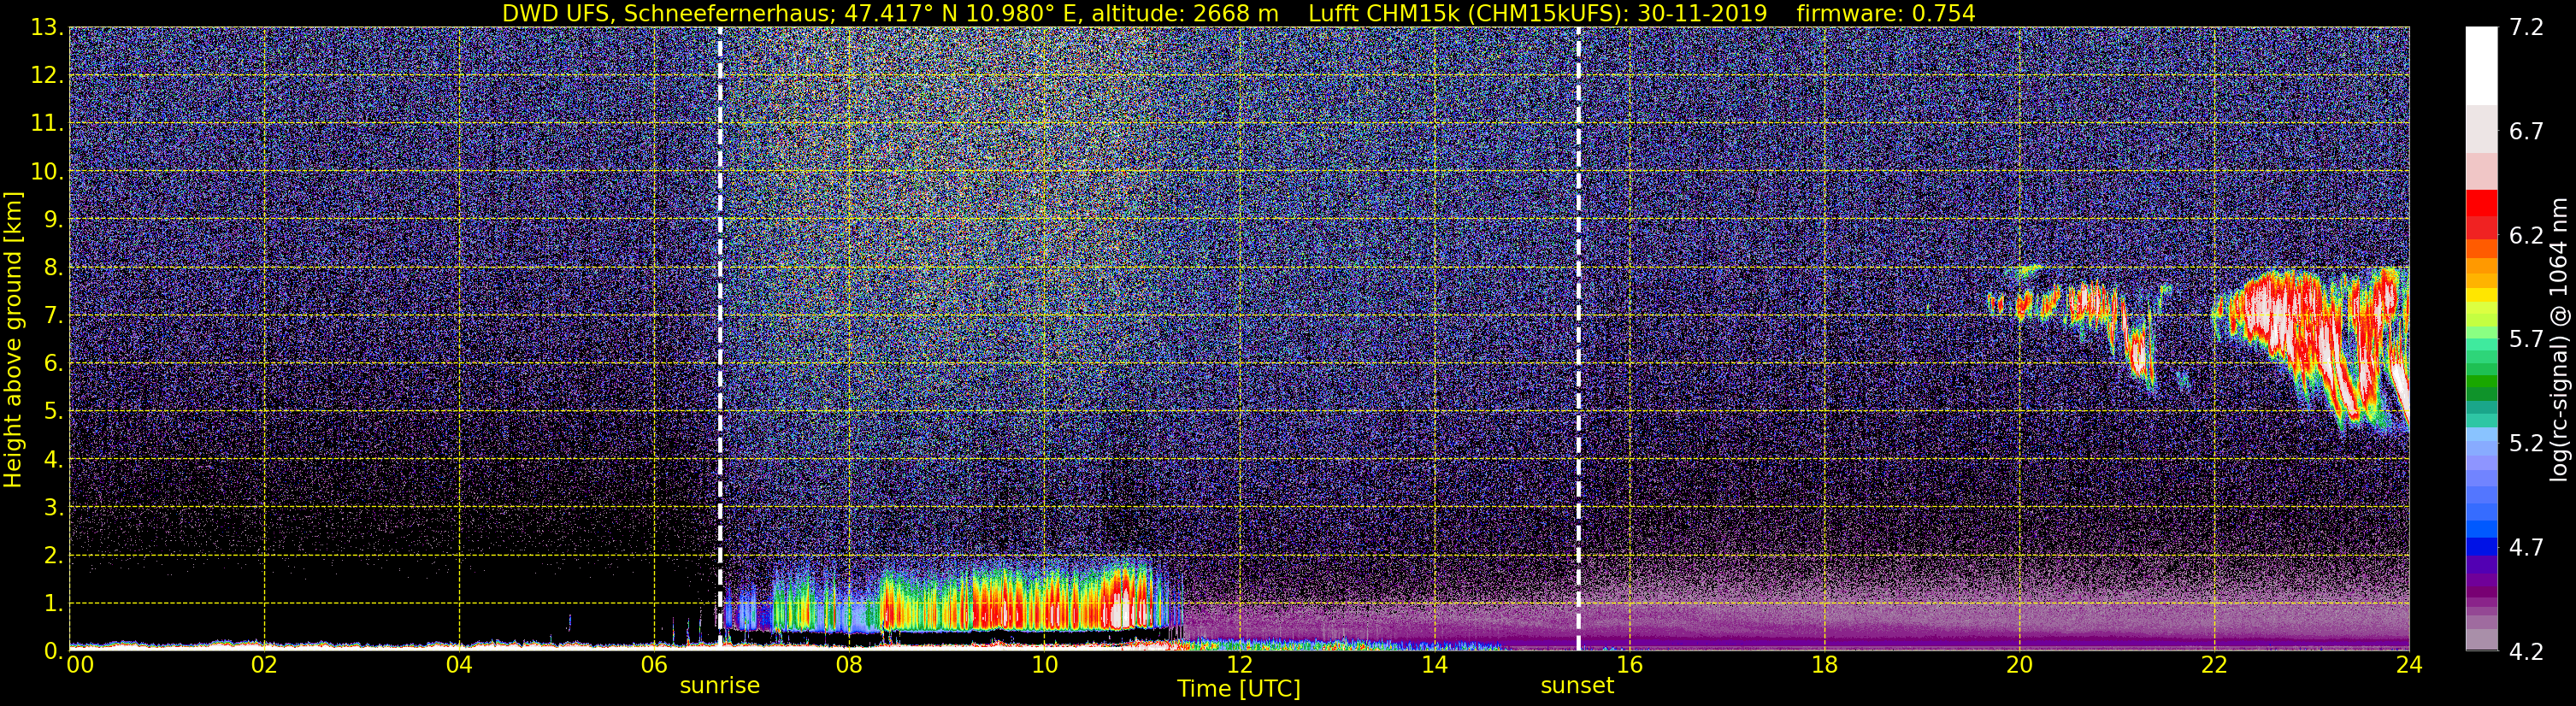Click the x-axis tick label '18'
Viewport: 2576px width, 706px height.
[x=1824, y=665]
